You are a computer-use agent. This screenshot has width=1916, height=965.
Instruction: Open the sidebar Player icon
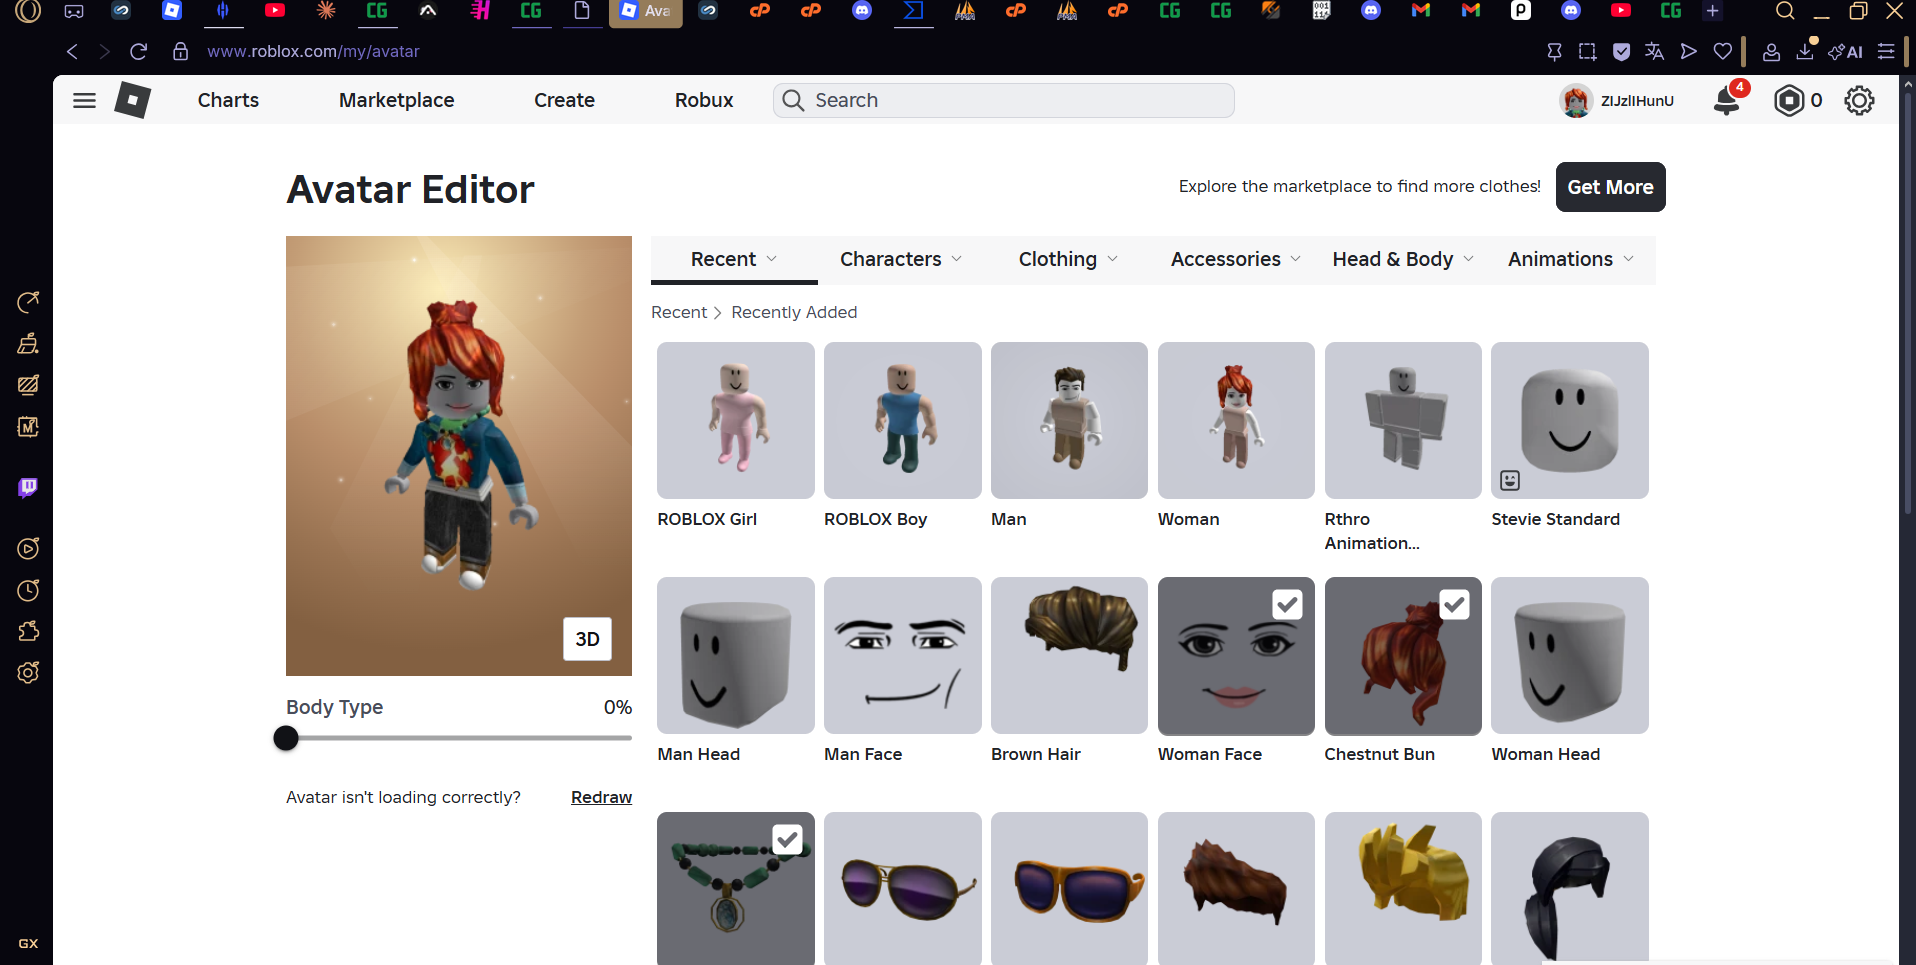tap(28, 548)
